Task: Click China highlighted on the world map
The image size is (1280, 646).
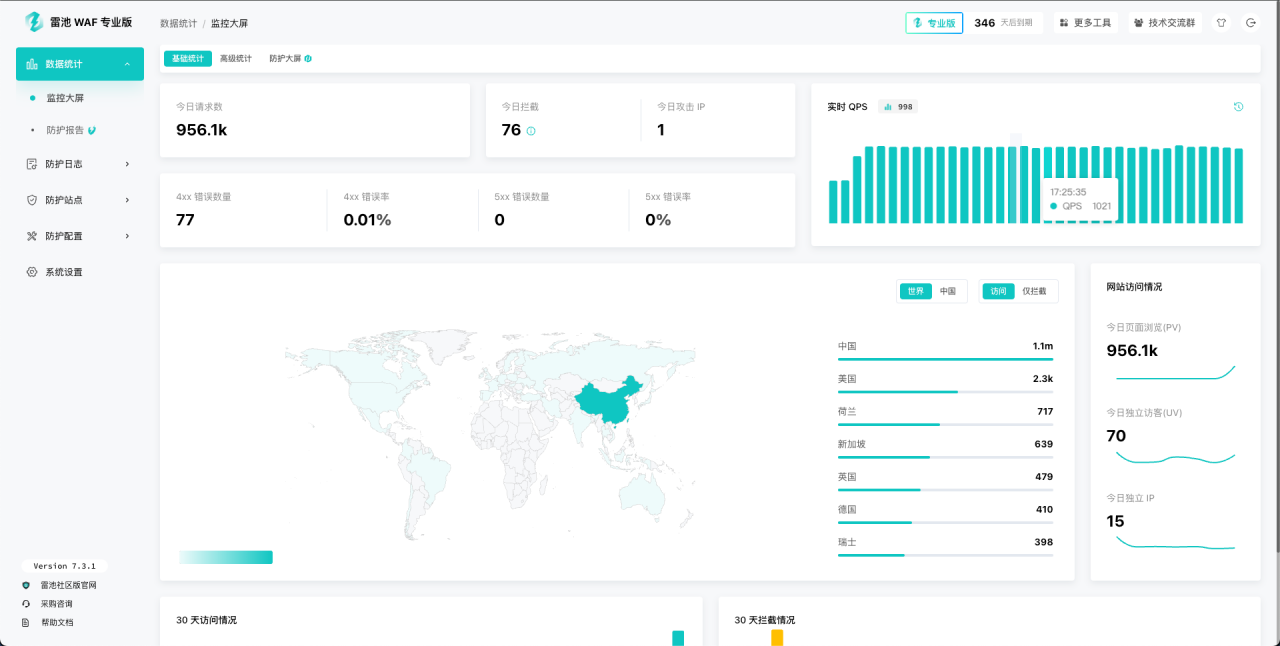Action: [x=608, y=400]
